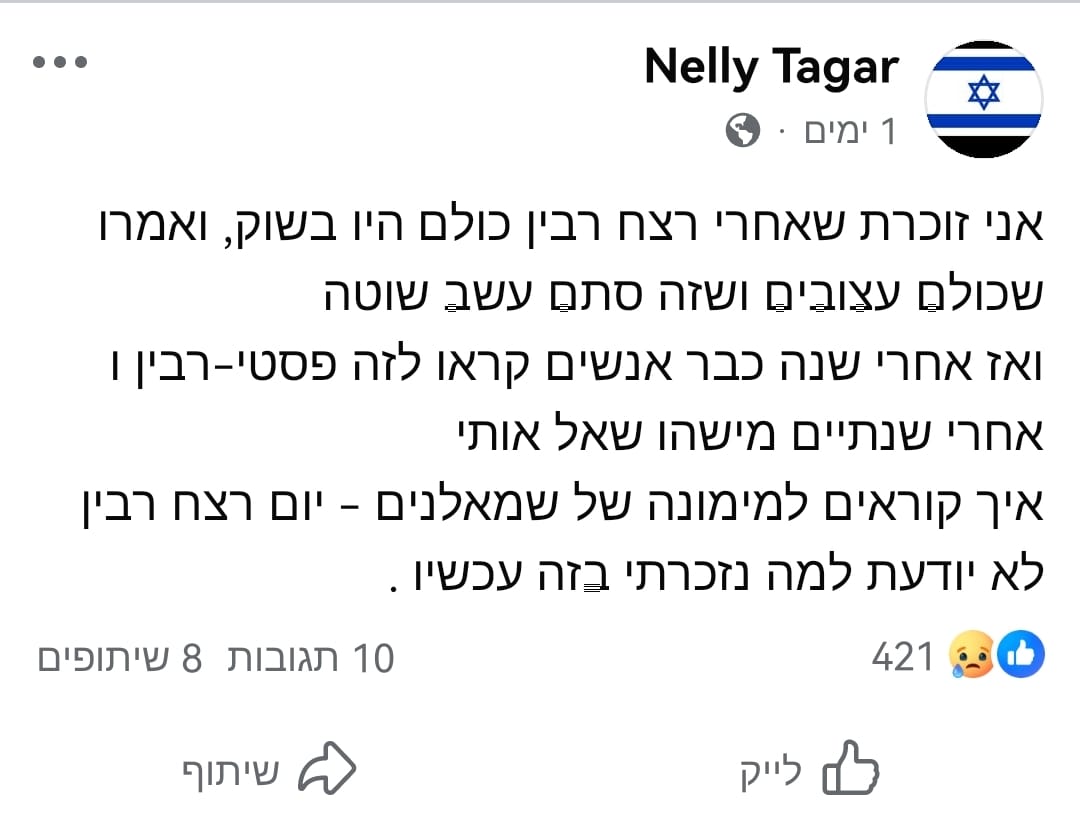This screenshot has width=1080, height=814.
Task: Open the three-dots post options menu
Action: click(60, 63)
